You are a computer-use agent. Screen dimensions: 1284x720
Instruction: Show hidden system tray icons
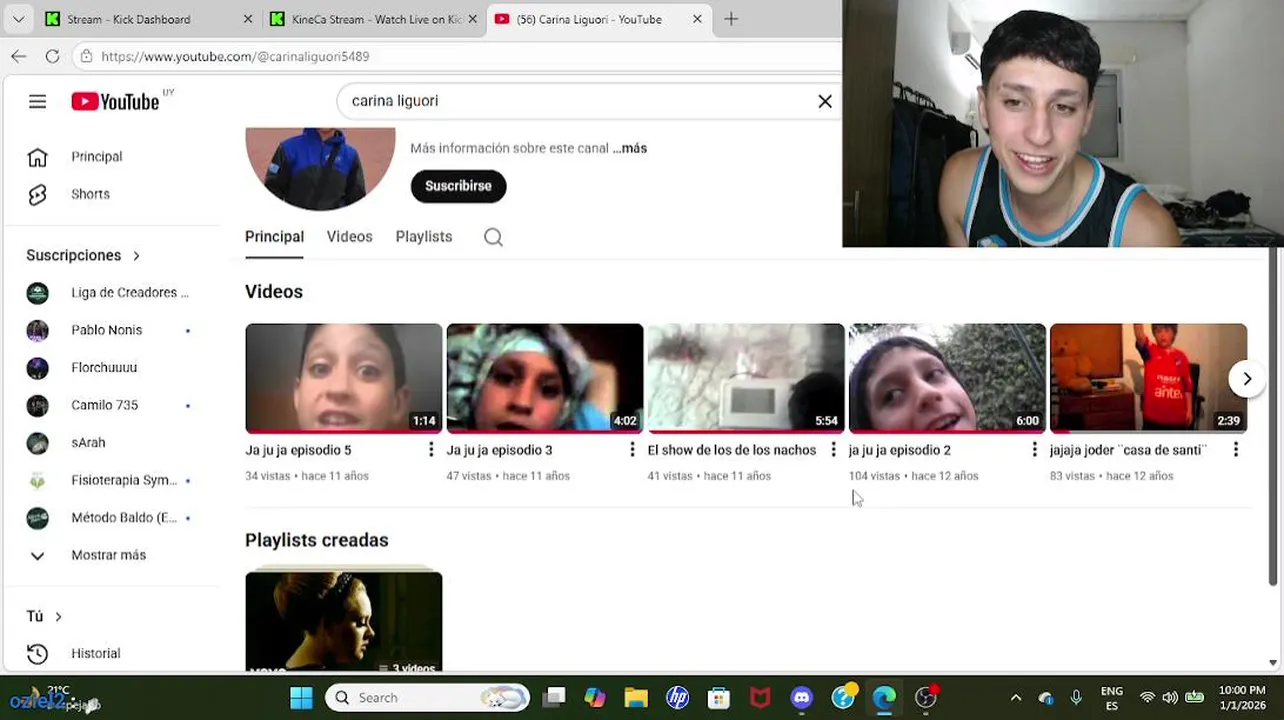(1016, 697)
